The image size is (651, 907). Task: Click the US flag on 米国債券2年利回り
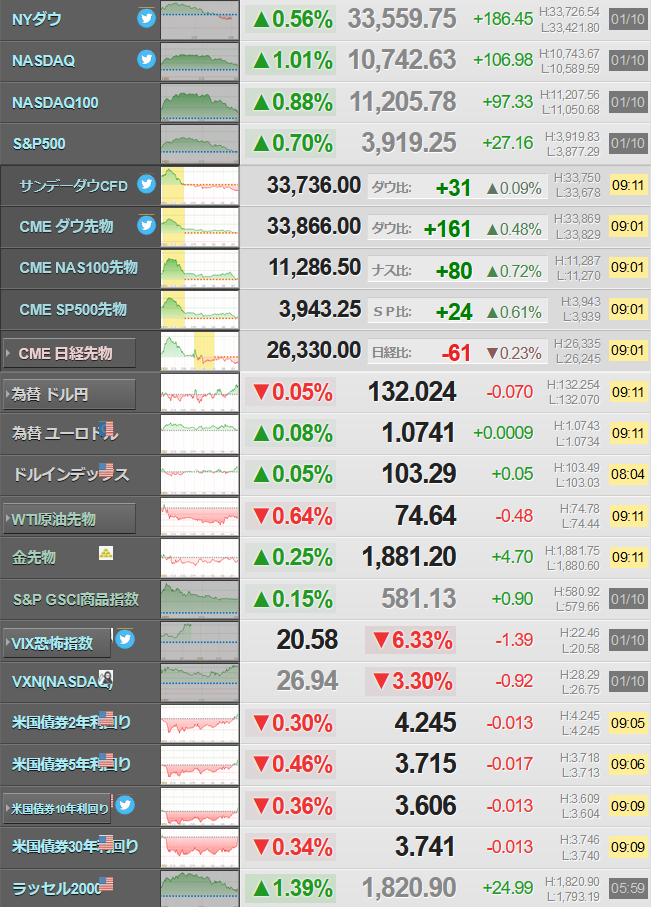pyautogui.click(x=106, y=718)
